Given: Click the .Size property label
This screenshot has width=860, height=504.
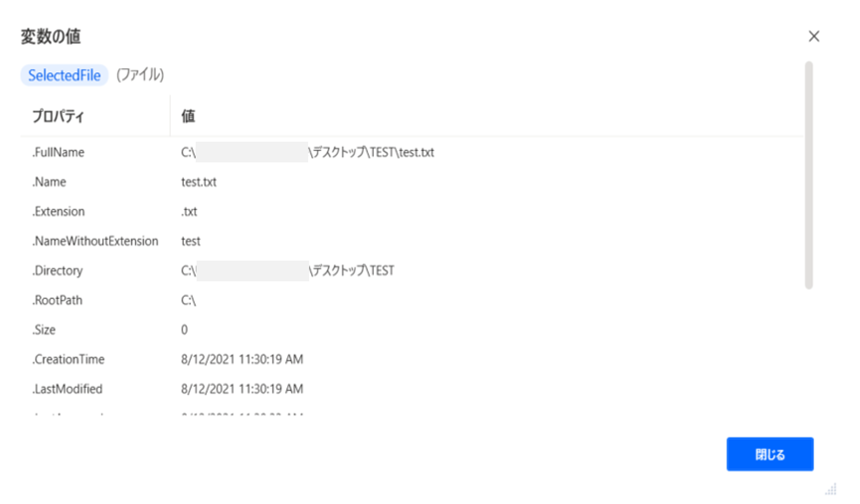Looking at the screenshot, I should 44,330.
